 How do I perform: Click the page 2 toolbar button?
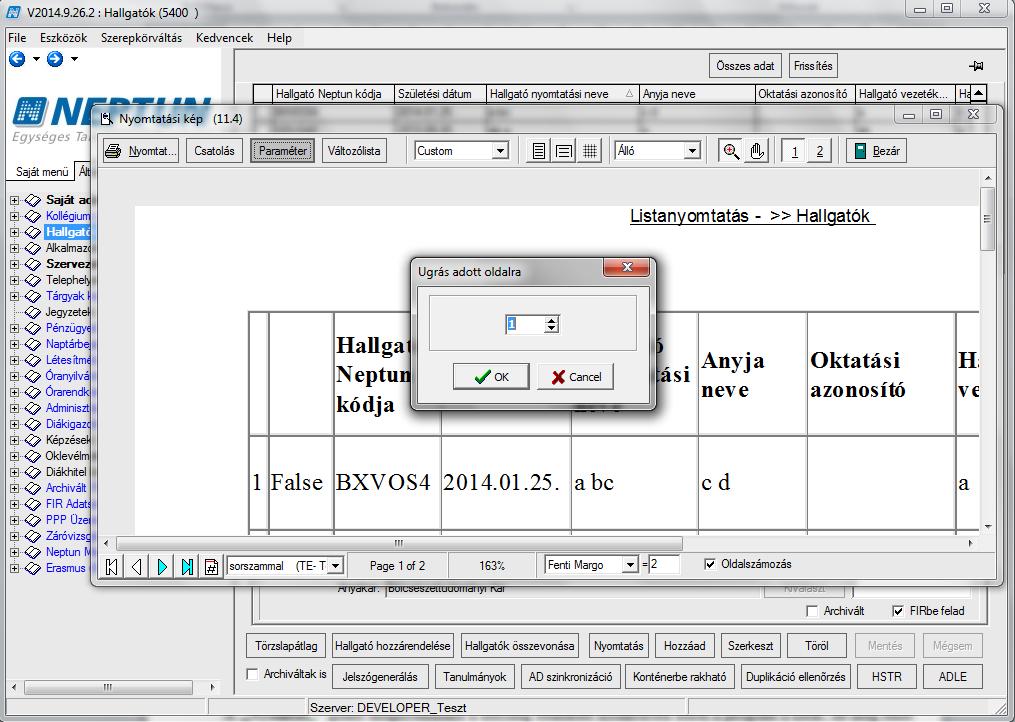(820, 151)
